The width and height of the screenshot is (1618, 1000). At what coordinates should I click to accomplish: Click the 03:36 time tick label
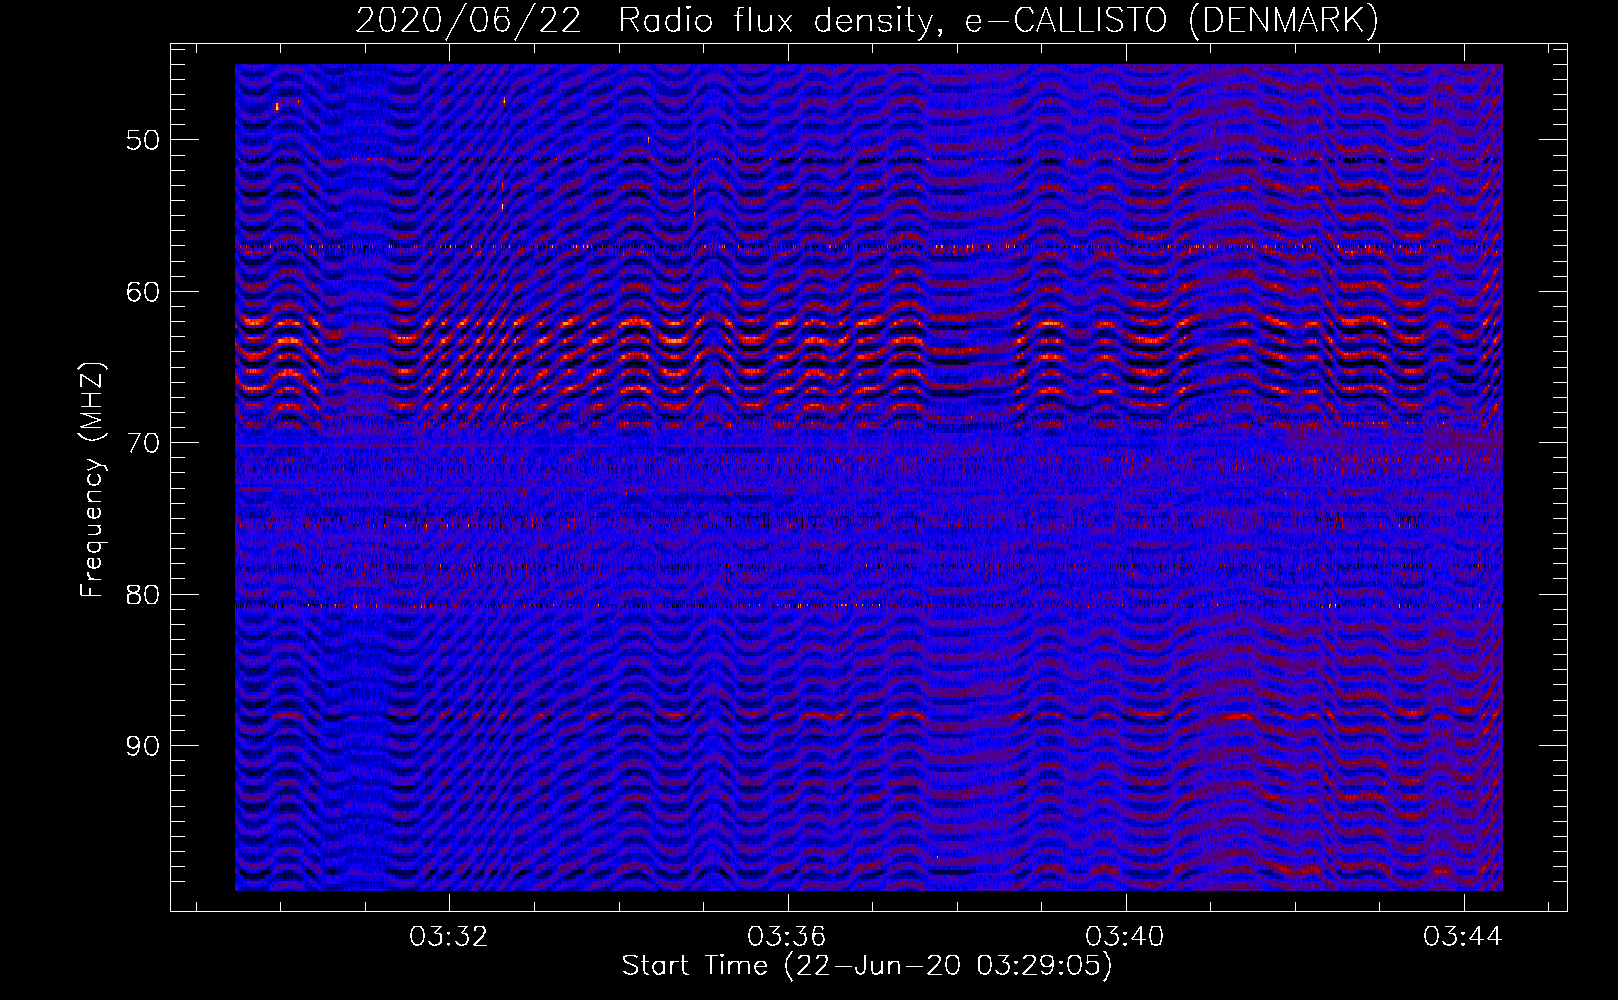(787, 937)
